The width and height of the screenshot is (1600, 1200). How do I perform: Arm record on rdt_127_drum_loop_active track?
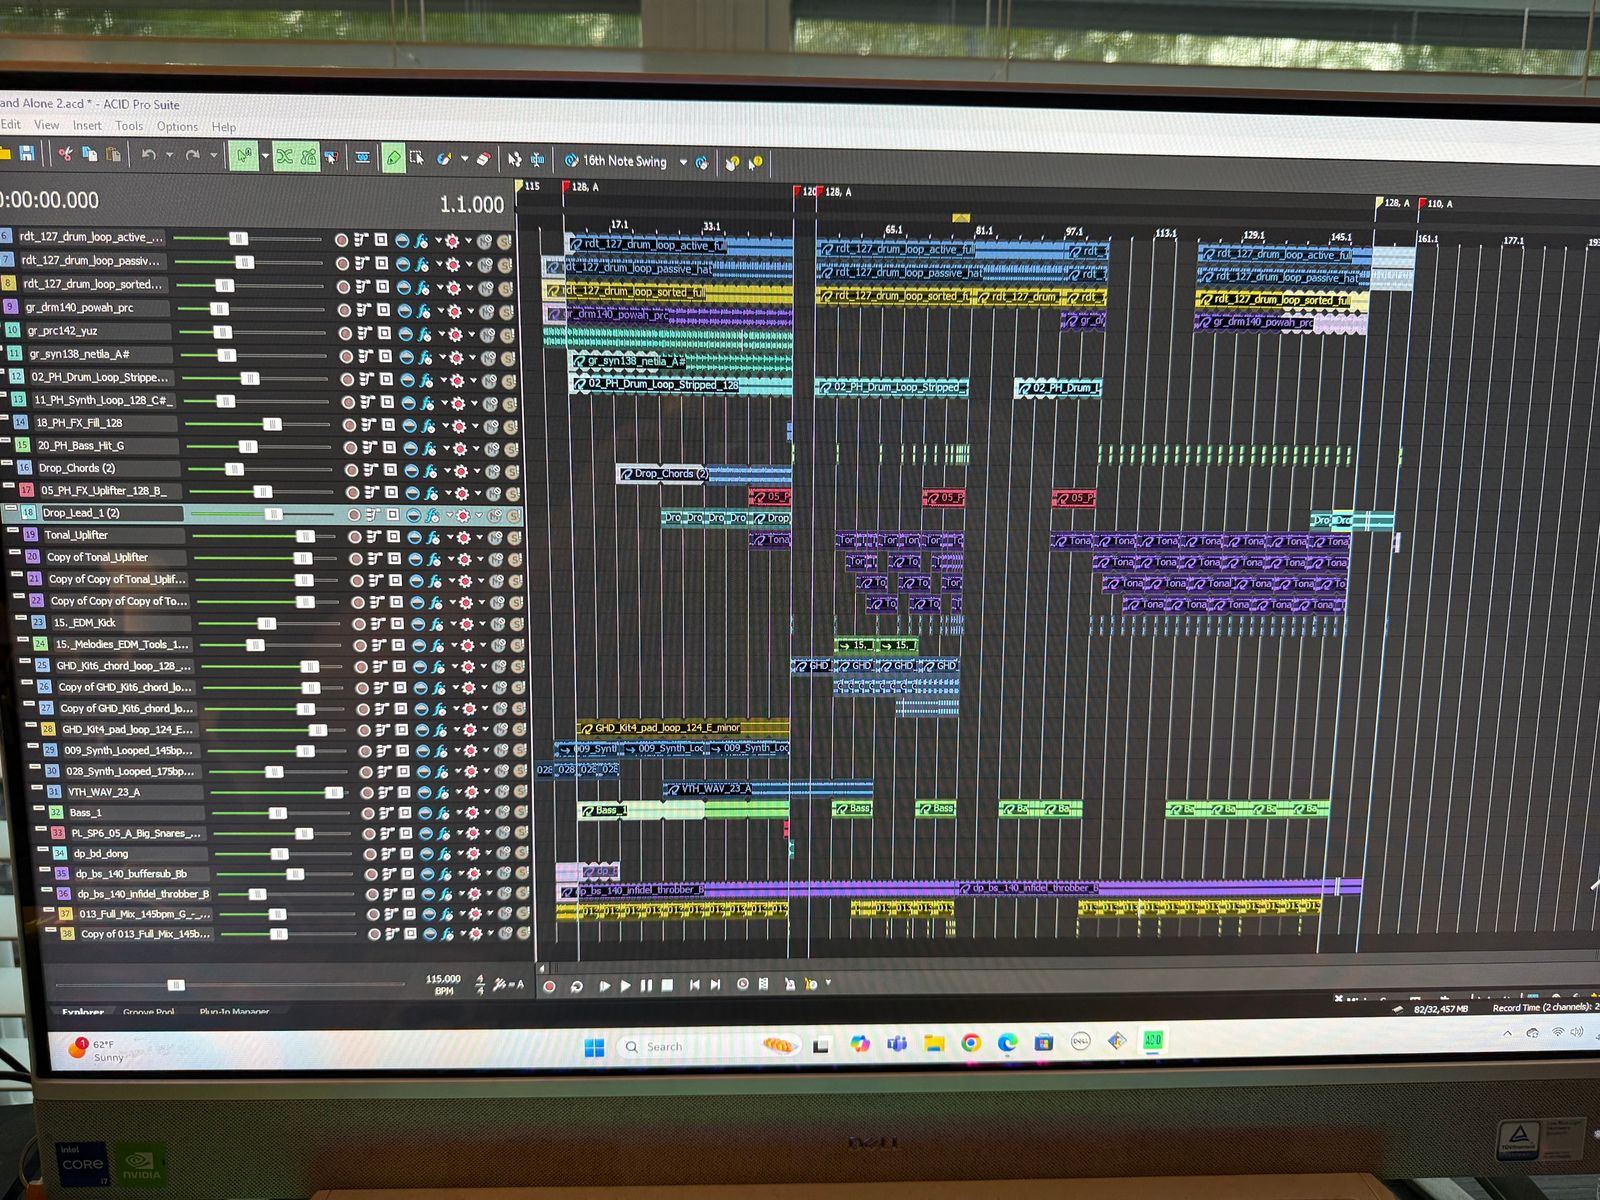point(341,240)
